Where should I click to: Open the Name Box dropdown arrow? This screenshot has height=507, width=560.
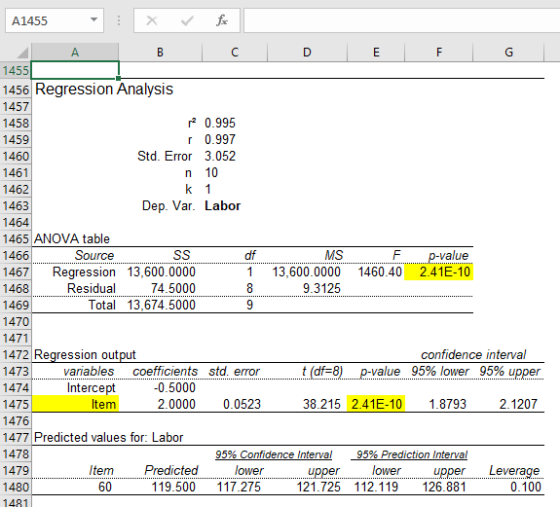pos(94,20)
